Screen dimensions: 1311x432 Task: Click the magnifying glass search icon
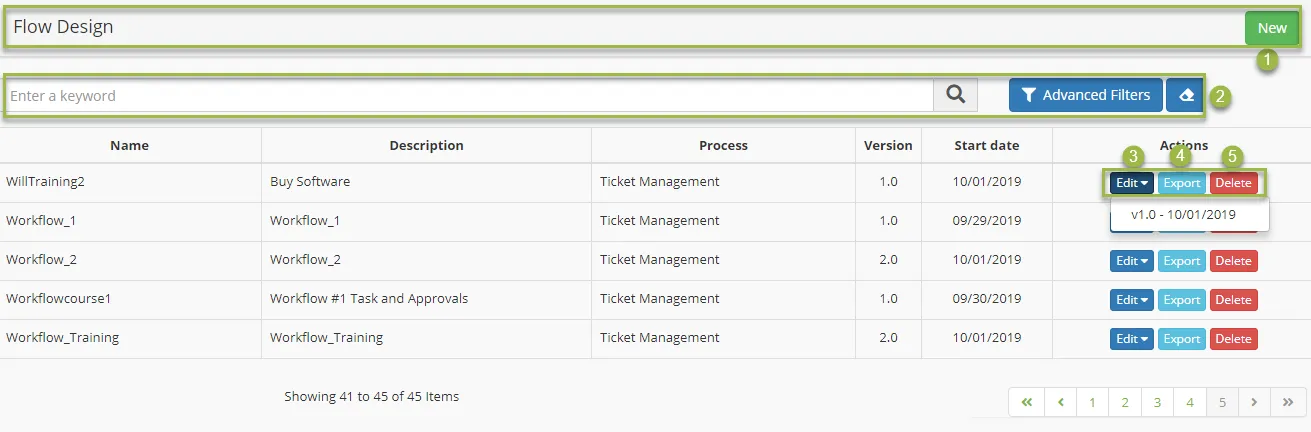(956, 95)
